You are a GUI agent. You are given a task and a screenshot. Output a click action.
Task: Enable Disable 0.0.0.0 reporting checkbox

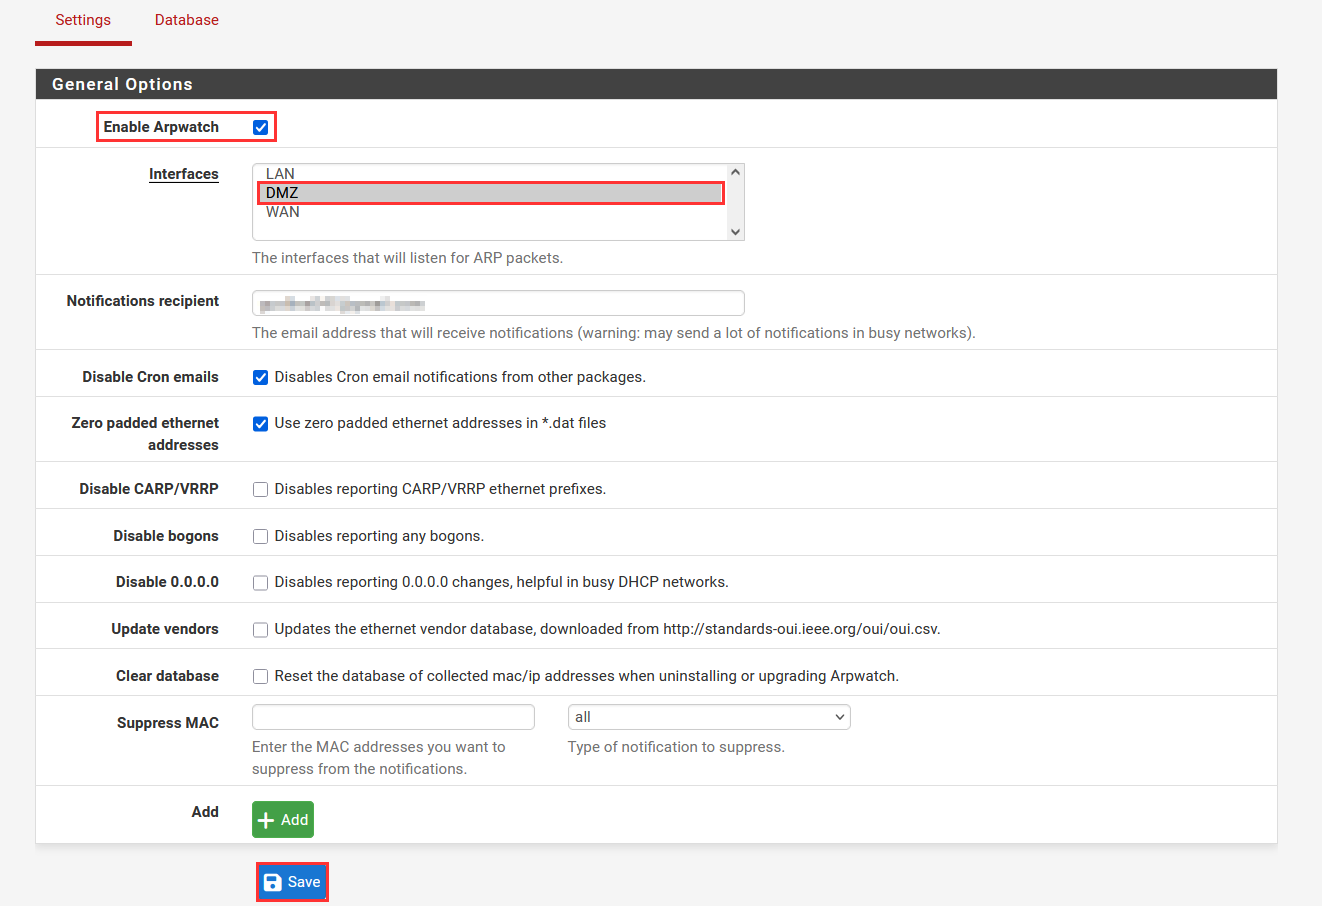[261, 583]
